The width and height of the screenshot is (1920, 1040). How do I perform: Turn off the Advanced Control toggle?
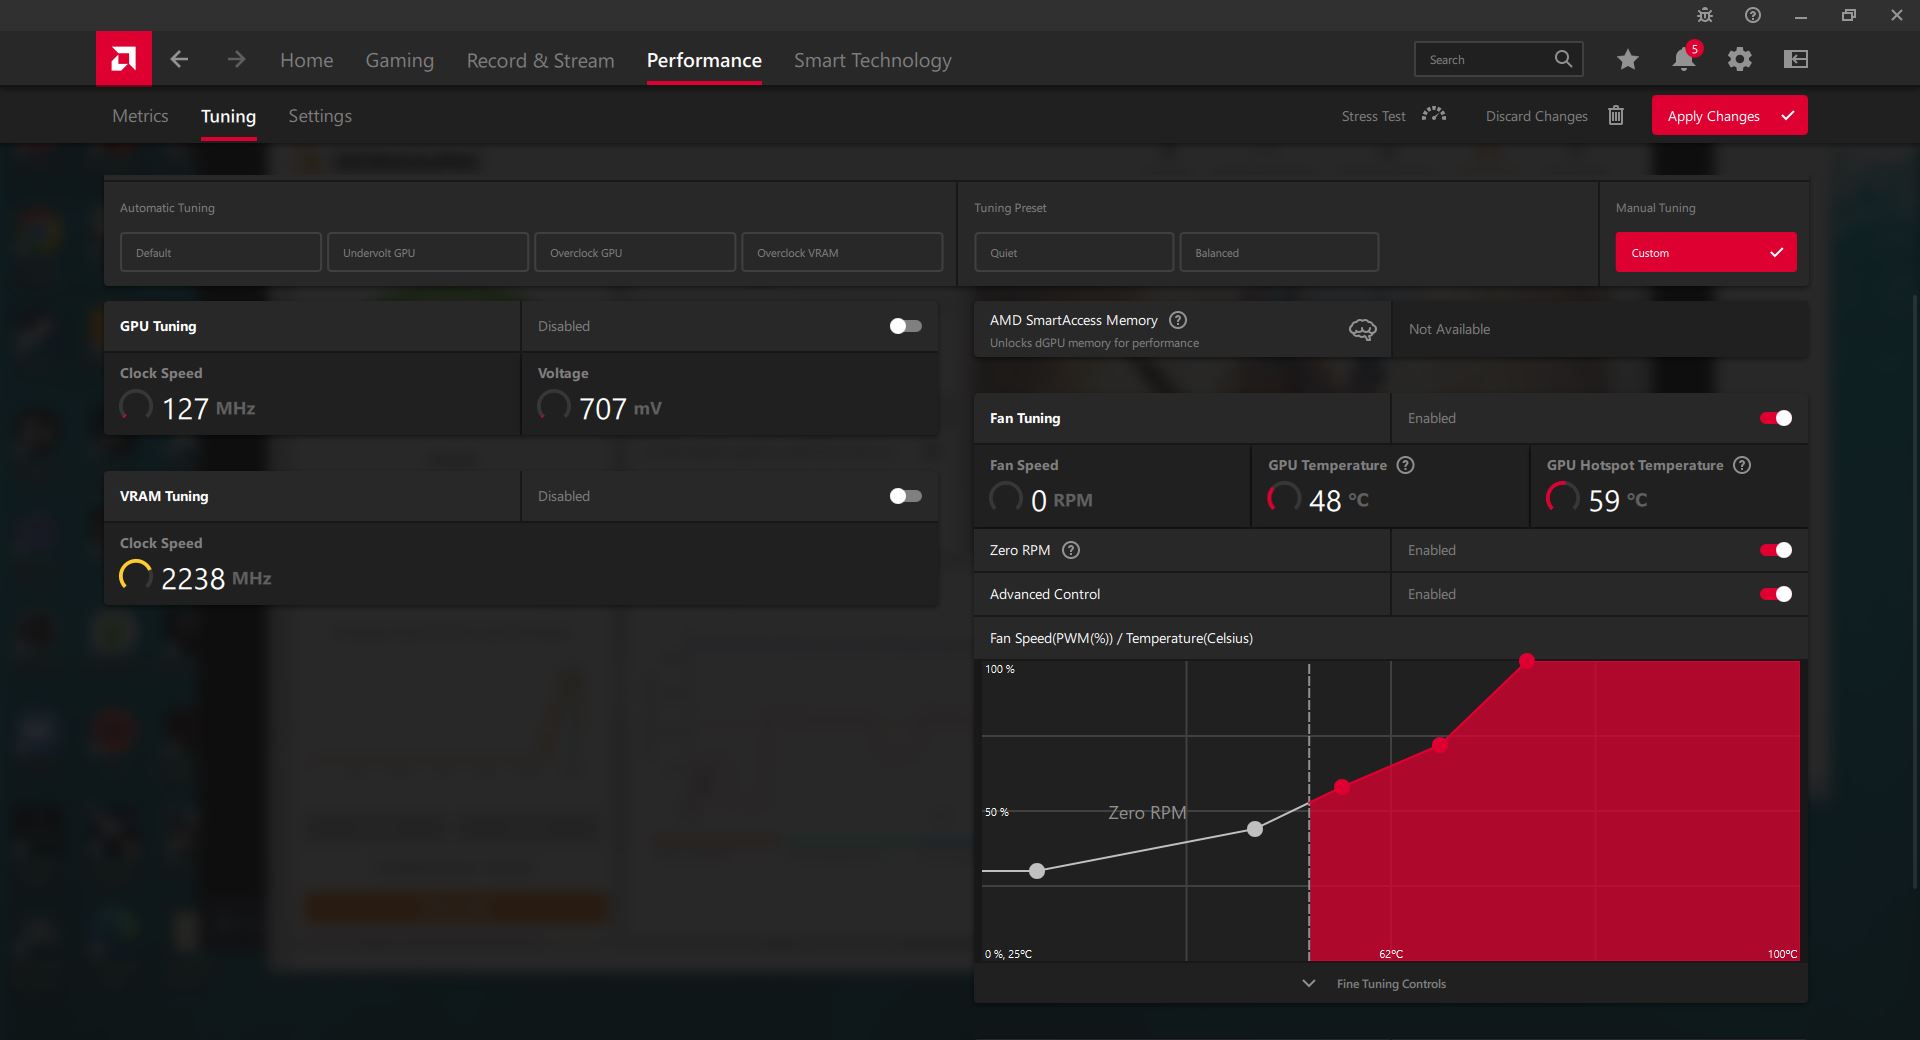pyautogui.click(x=1776, y=594)
